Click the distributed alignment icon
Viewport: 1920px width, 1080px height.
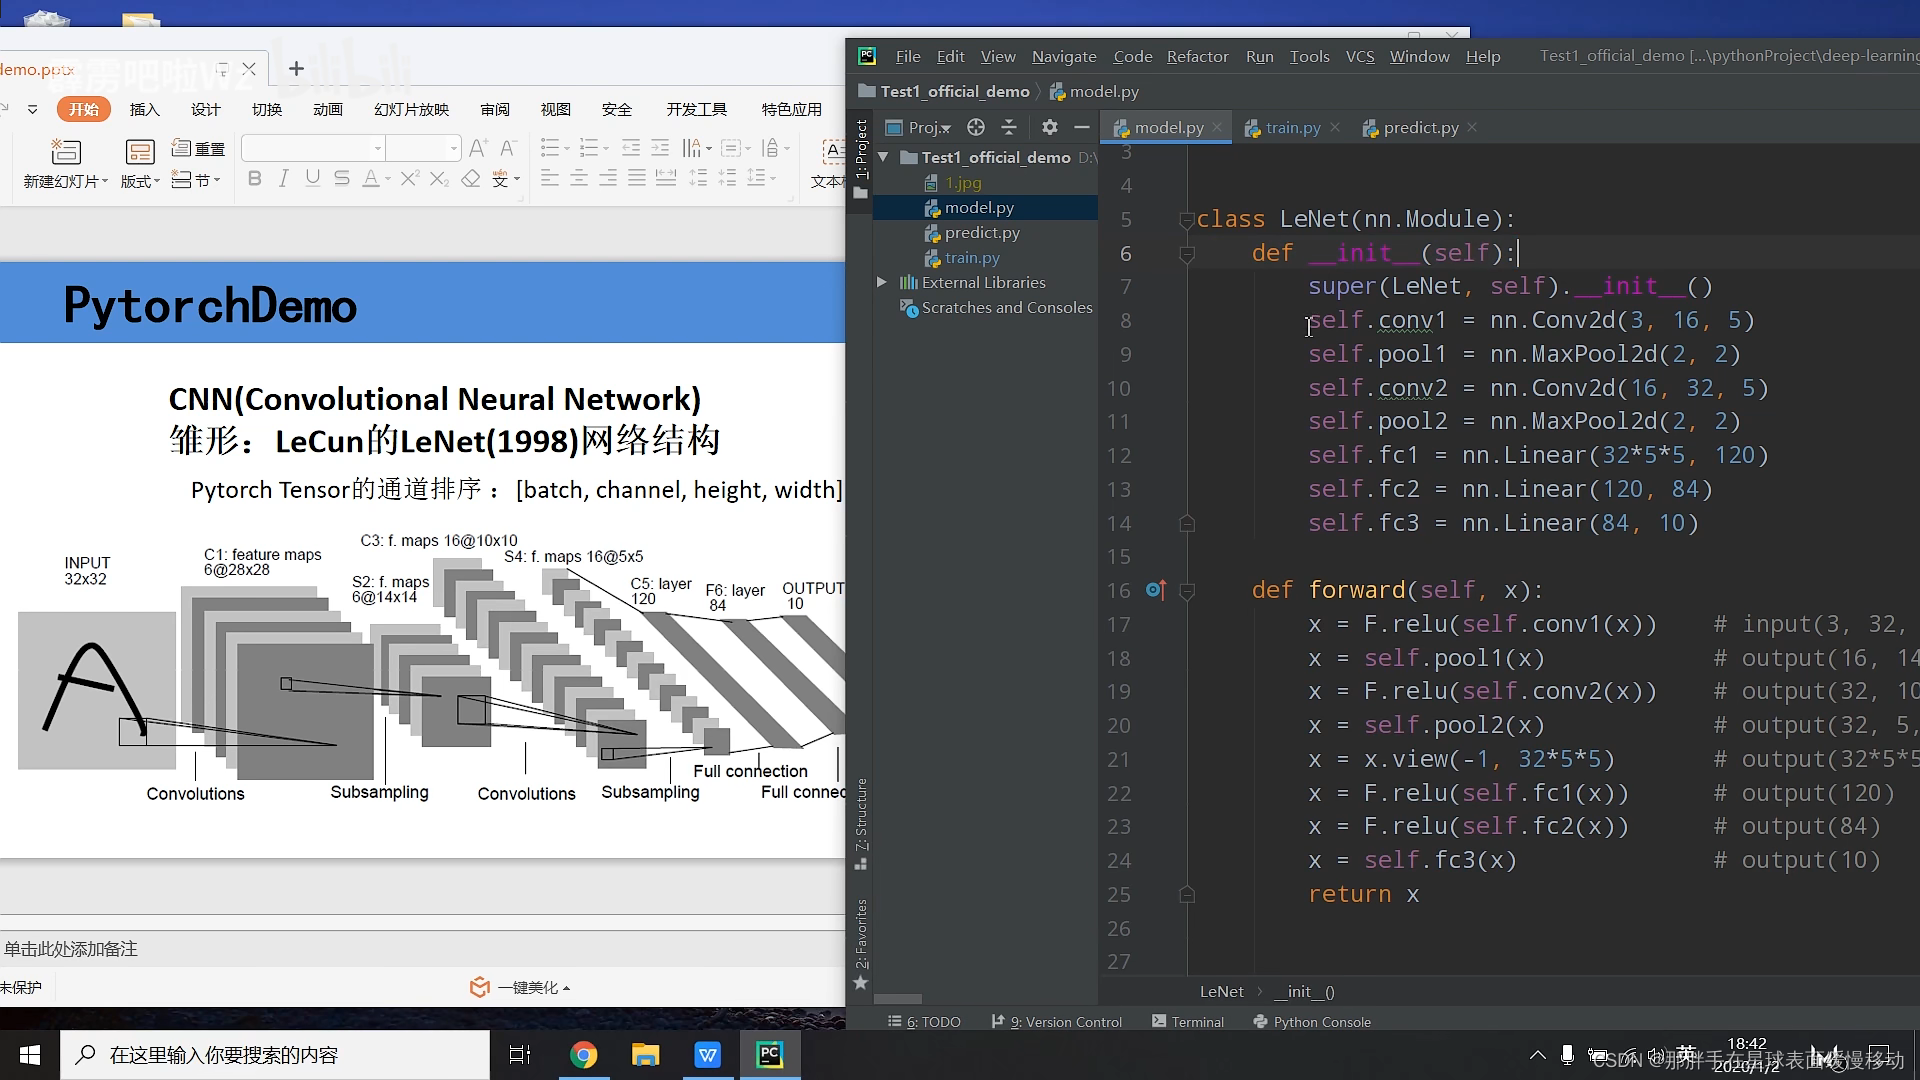(x=666, y=179)
